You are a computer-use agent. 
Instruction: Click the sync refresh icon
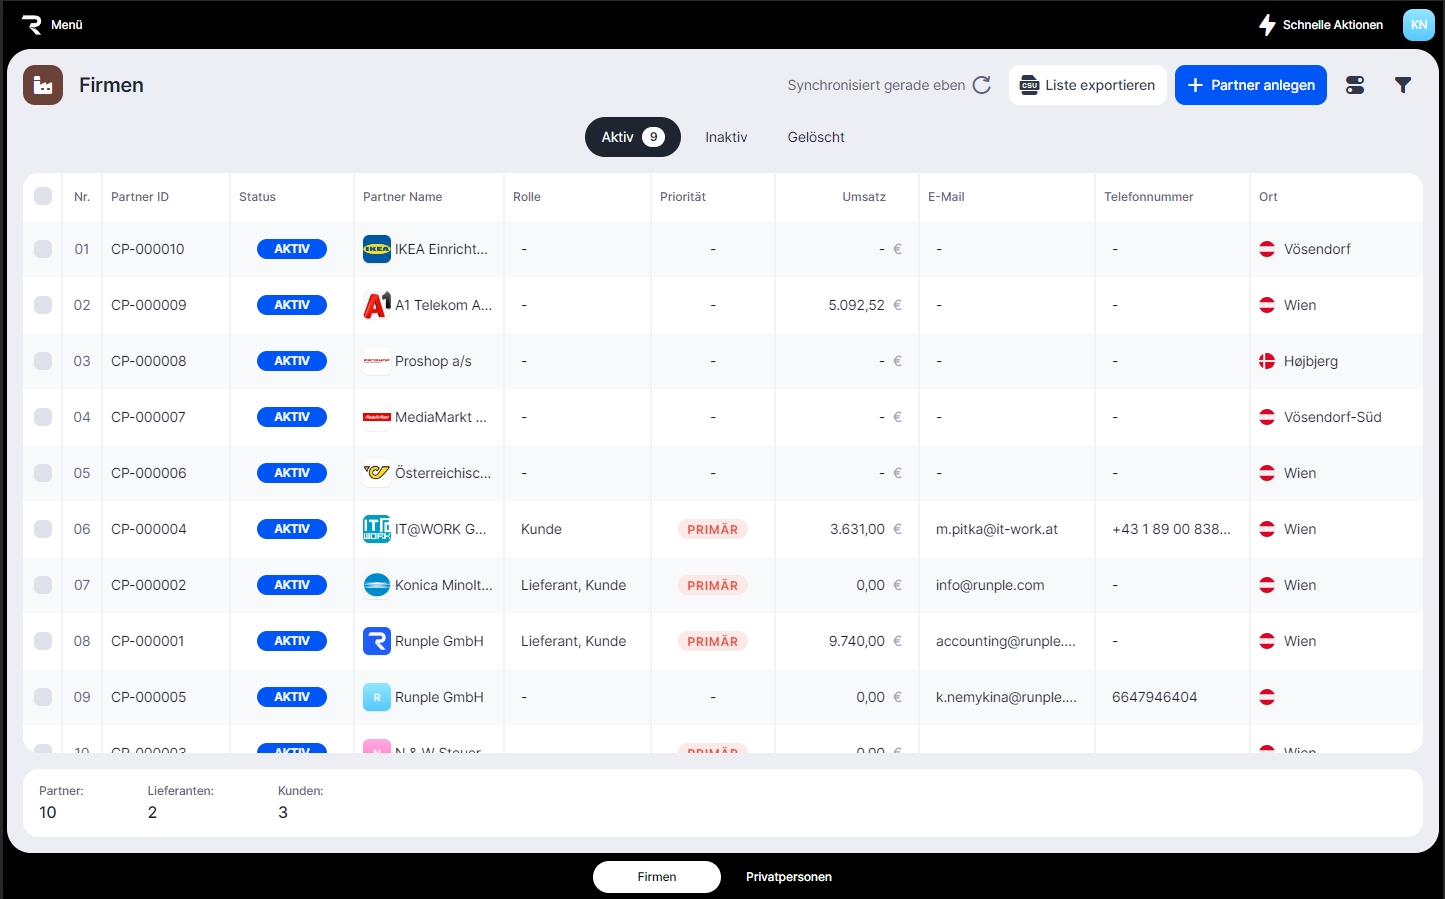point(982,85)
